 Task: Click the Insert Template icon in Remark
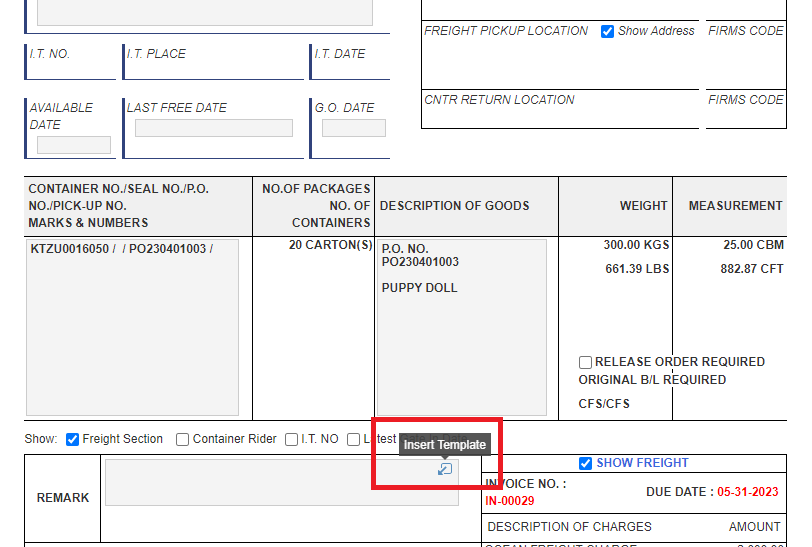point(445,469)
